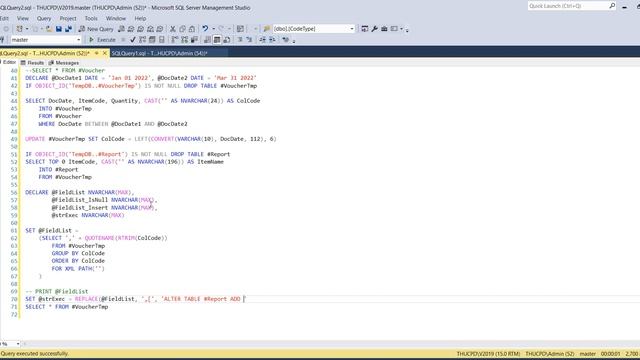
Task: Open an Analysis Services DAX Query
Action: [x=160, y=29]
